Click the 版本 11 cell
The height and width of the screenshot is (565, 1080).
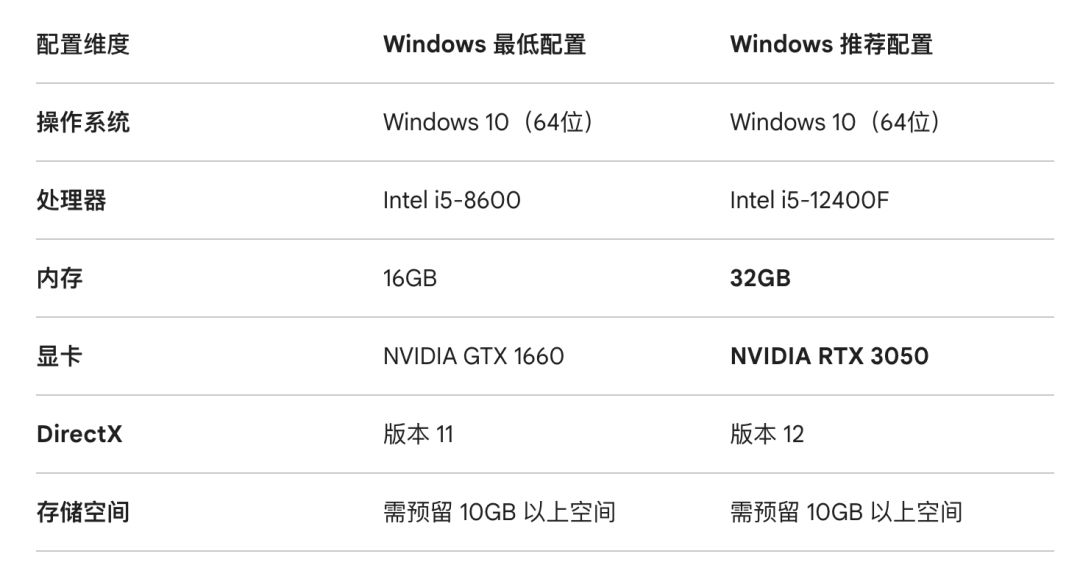tap(418, 434)
